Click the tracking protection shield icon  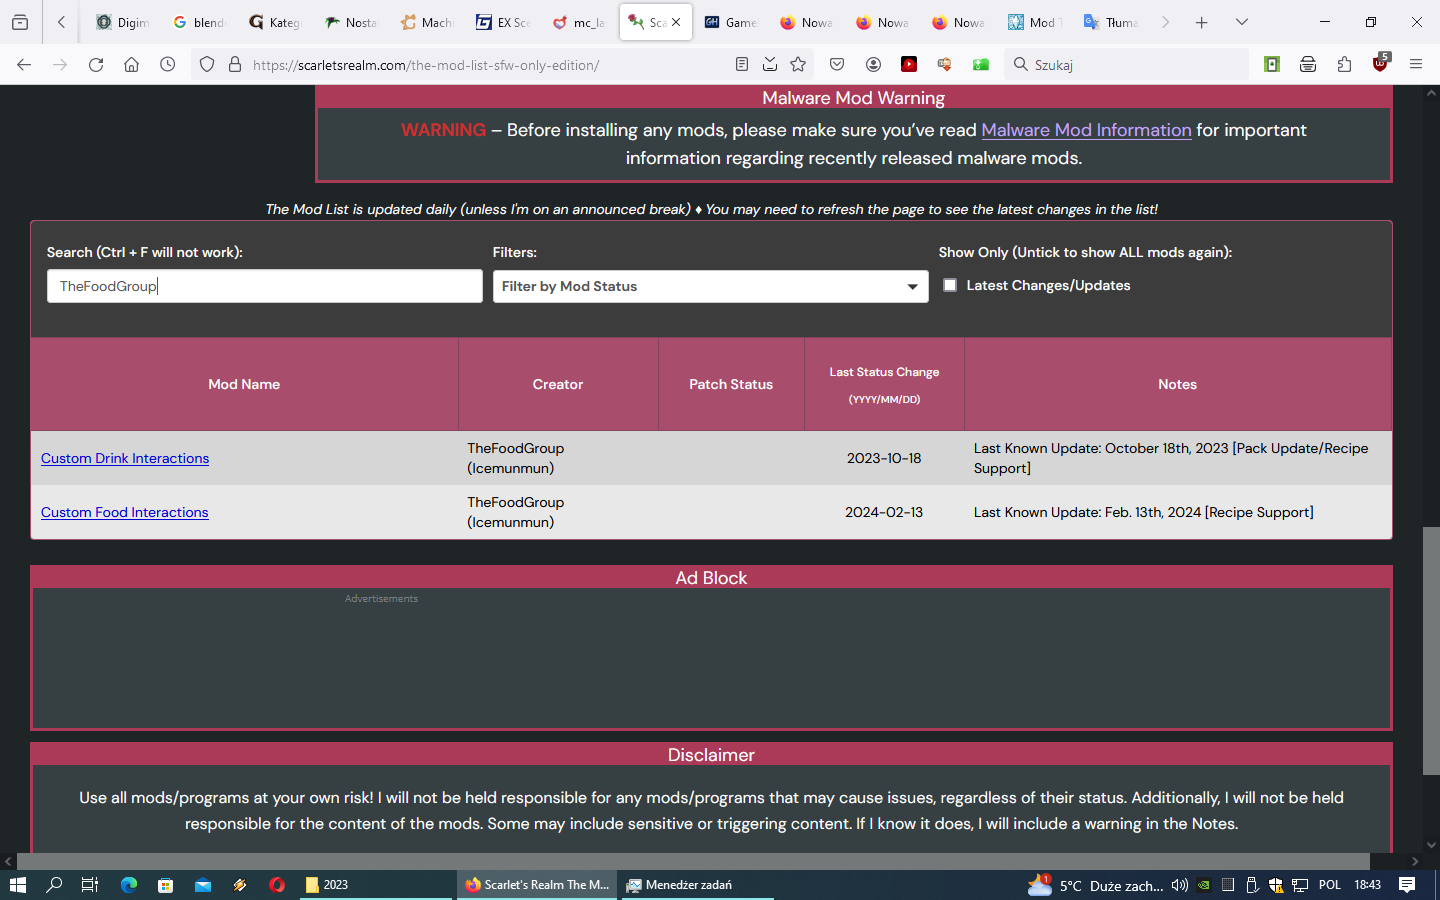[x=207, y=64]
